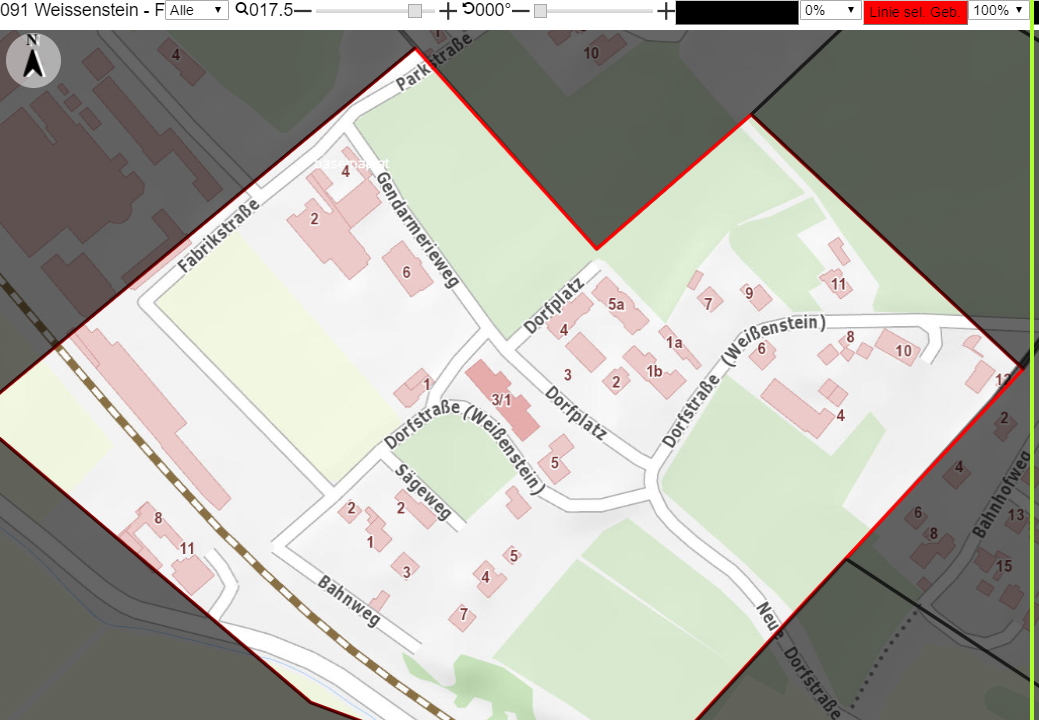Open the 100% dropdown
1039x720 pixels.
pyautogui.click(x=998, y=10)
